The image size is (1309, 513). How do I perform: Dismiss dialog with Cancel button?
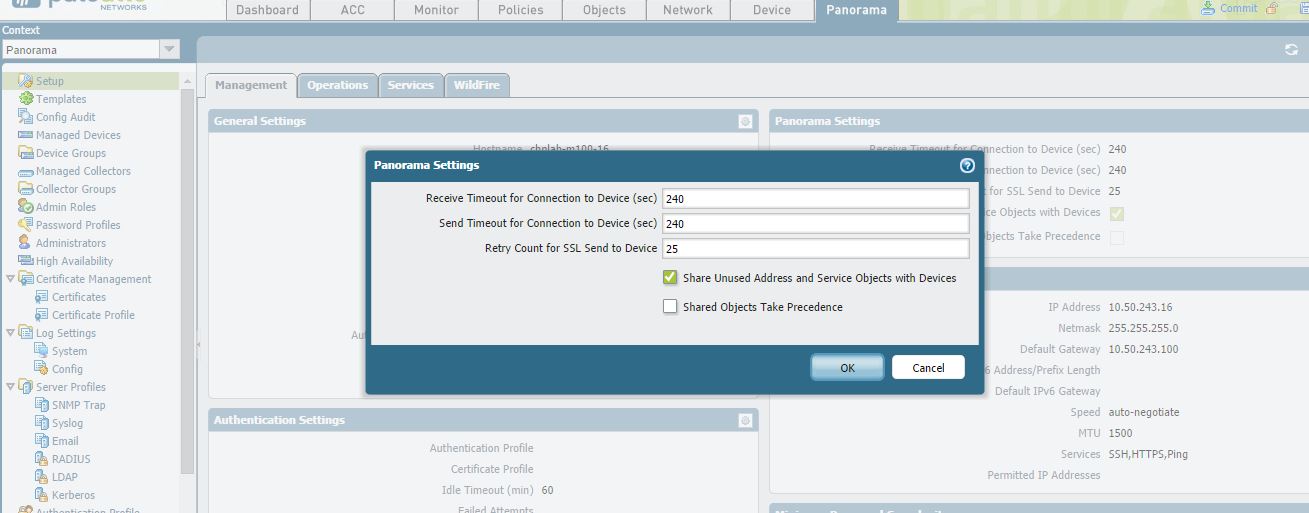(928, 367)
